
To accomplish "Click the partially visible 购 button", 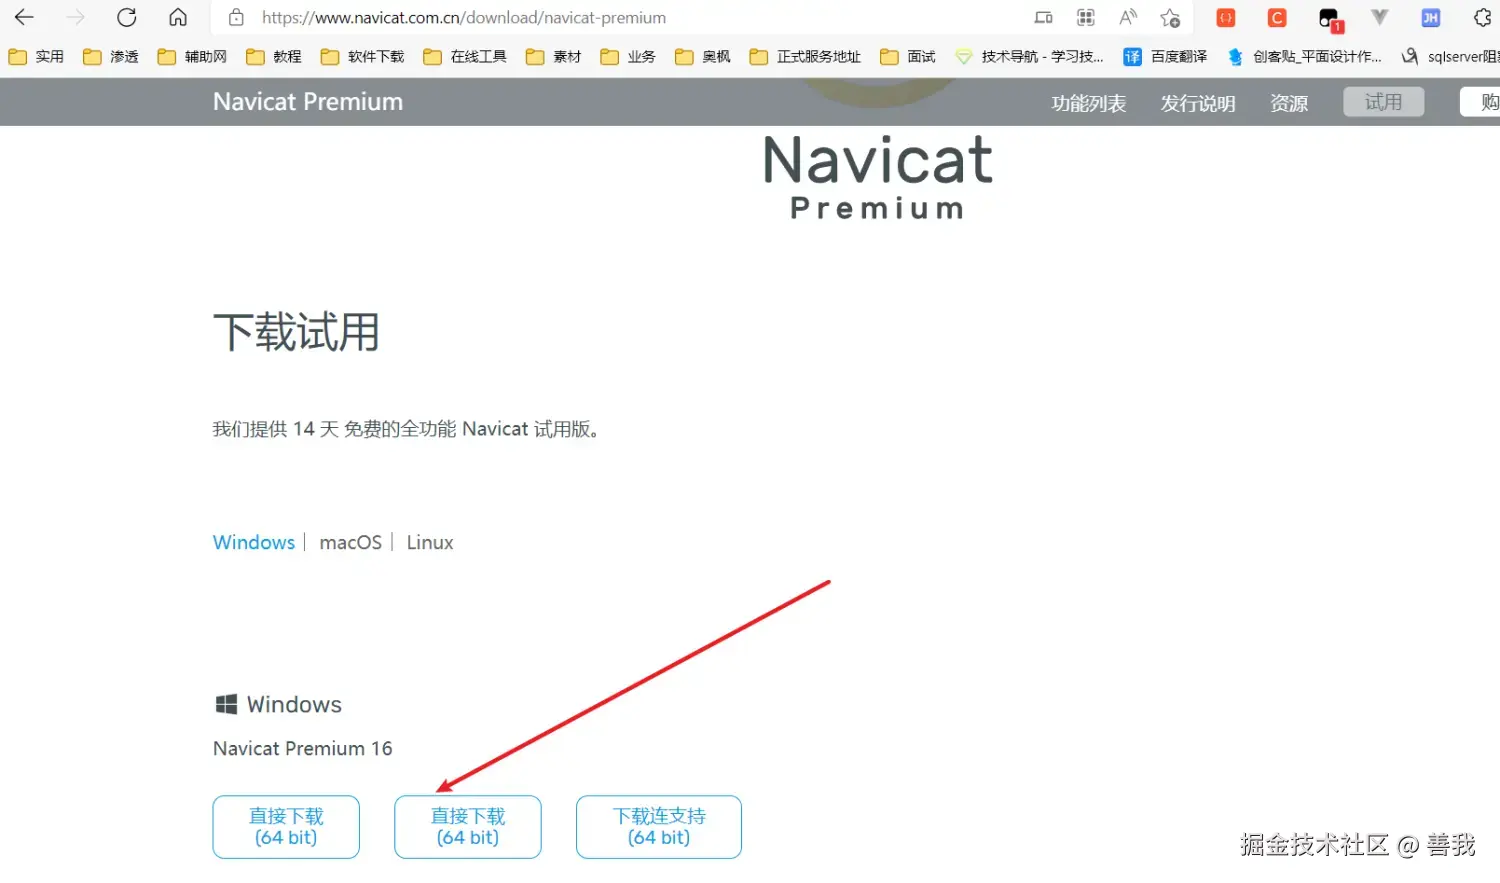I will [1481, 102].
